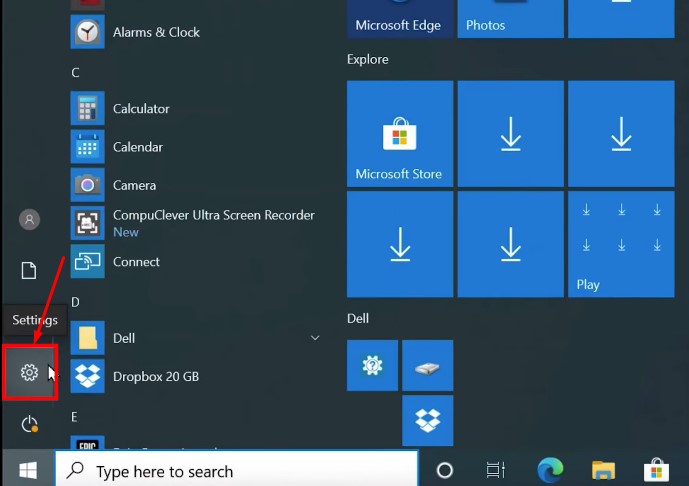Launch Microsoft Edge from the taskbar
This screenshot has height=486, width=689.
pos(550,470)
